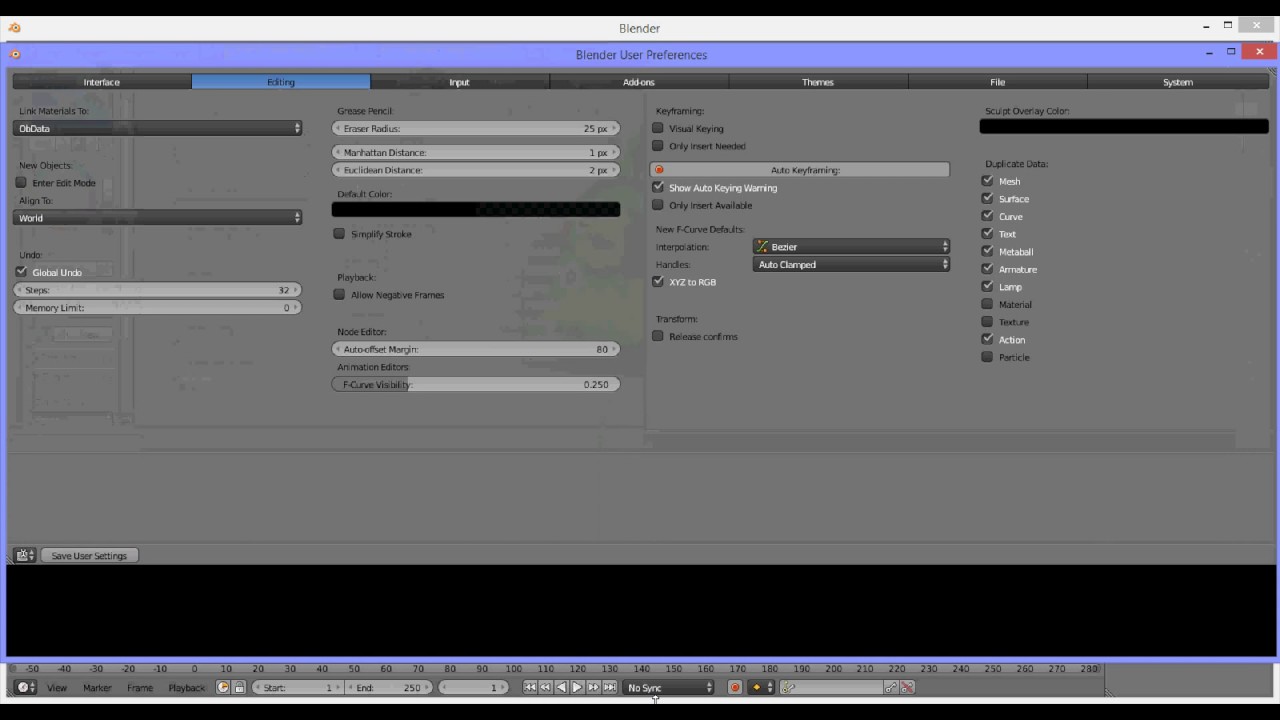1280x720 pixels.
Task: Click the Grease Pencil Default Color swatch
Action: pyautogui.click(x=476, y=210)
